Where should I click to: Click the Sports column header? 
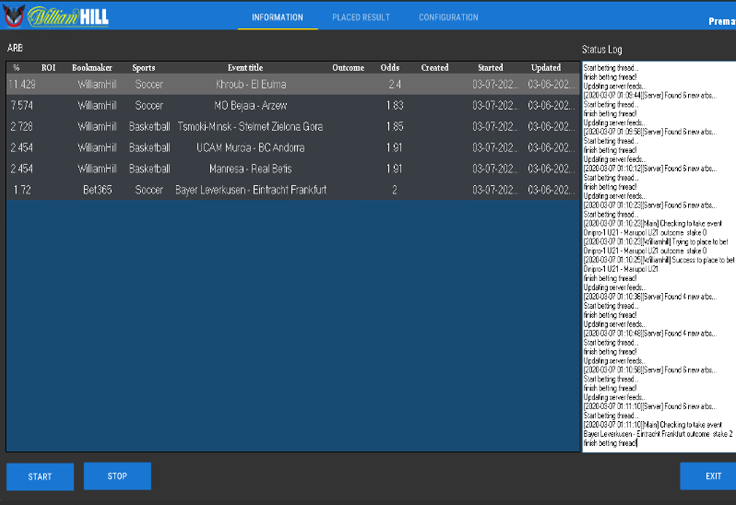coord(144,68)
